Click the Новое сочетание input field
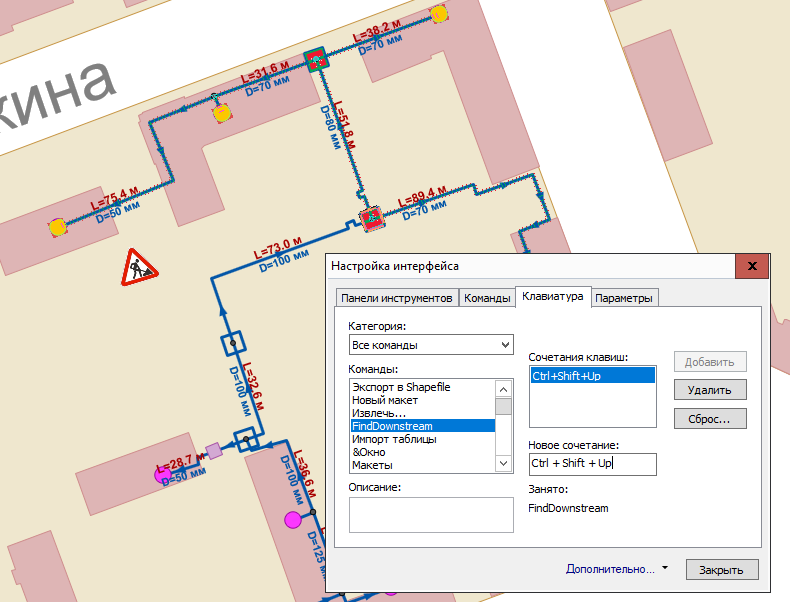 click(x=592, y=463)
